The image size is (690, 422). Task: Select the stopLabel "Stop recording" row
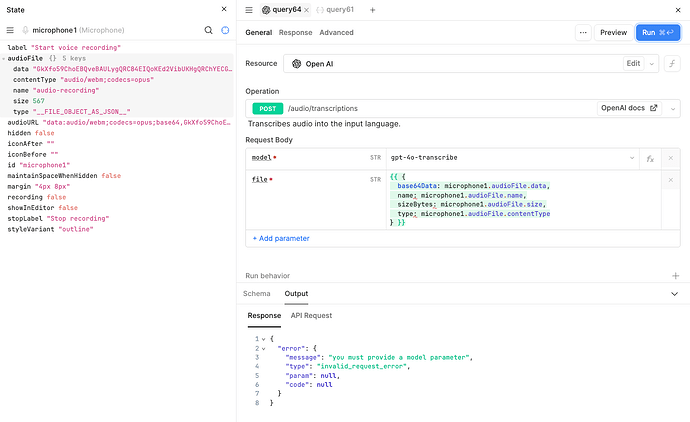[58, 218]
